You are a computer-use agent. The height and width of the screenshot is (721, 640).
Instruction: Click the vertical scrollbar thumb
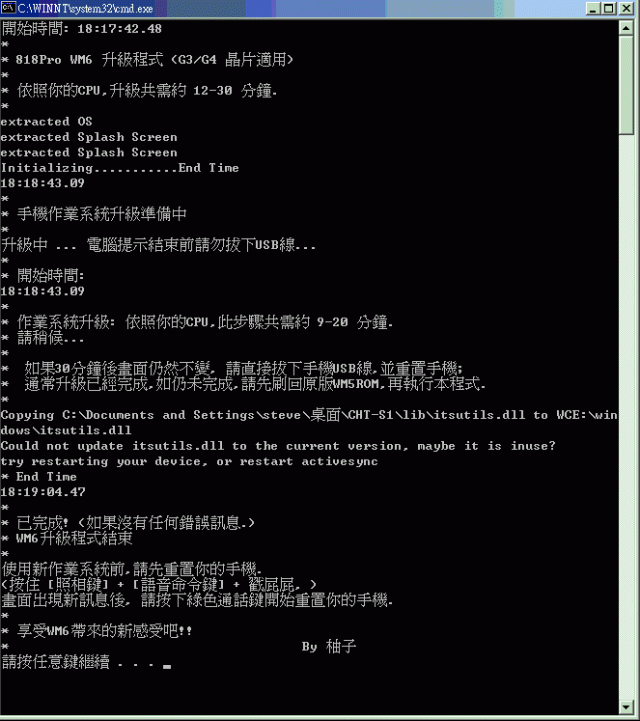[626, 85]
